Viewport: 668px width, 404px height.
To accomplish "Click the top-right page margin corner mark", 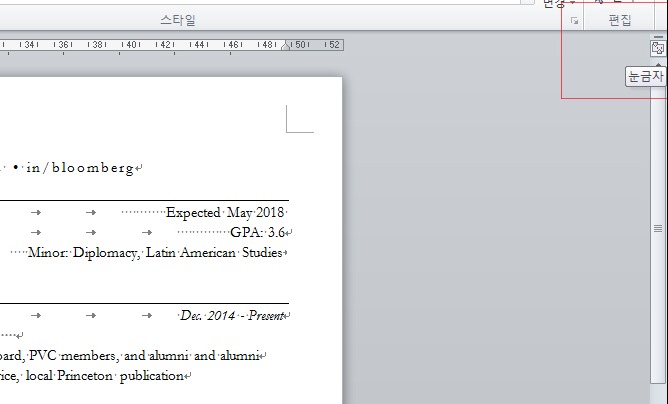I will (299, 118).
